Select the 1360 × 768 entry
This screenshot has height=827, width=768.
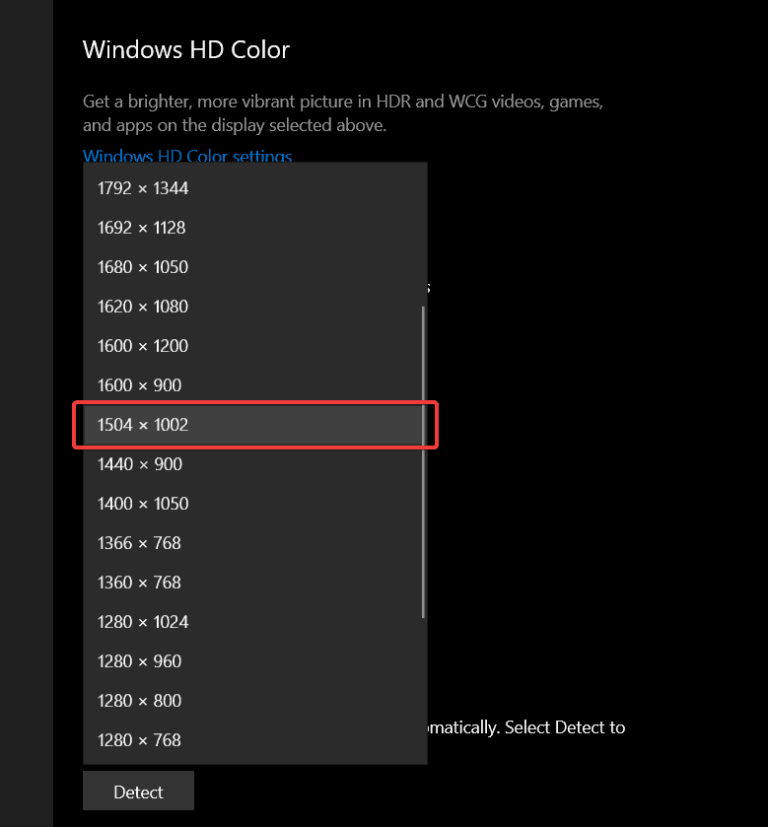click(140, 582)
